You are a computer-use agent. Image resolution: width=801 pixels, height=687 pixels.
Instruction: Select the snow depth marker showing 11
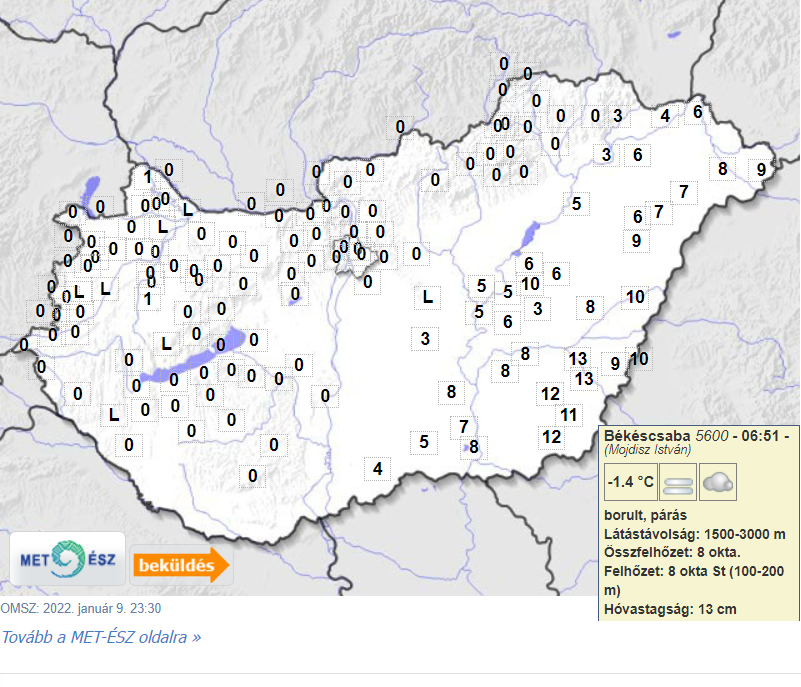pyautogui.click(x=569, y=414)
